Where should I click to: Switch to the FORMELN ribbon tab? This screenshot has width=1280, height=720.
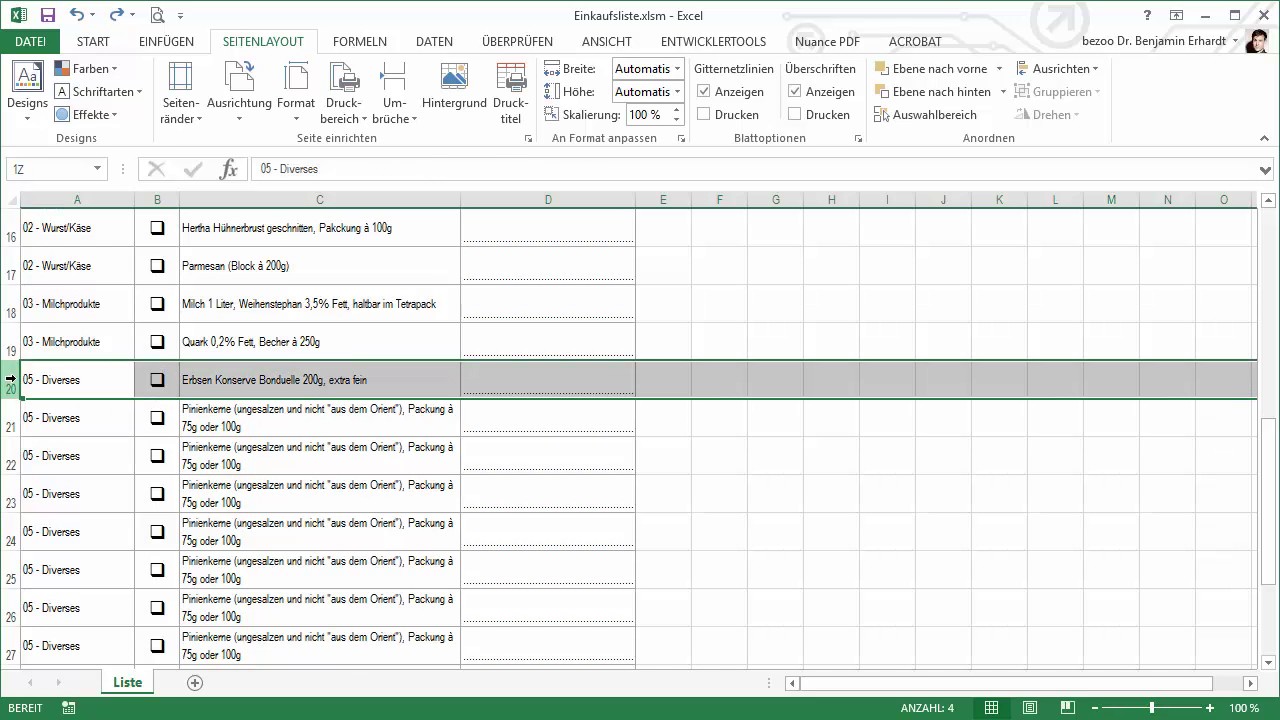(x=360, y=42)
